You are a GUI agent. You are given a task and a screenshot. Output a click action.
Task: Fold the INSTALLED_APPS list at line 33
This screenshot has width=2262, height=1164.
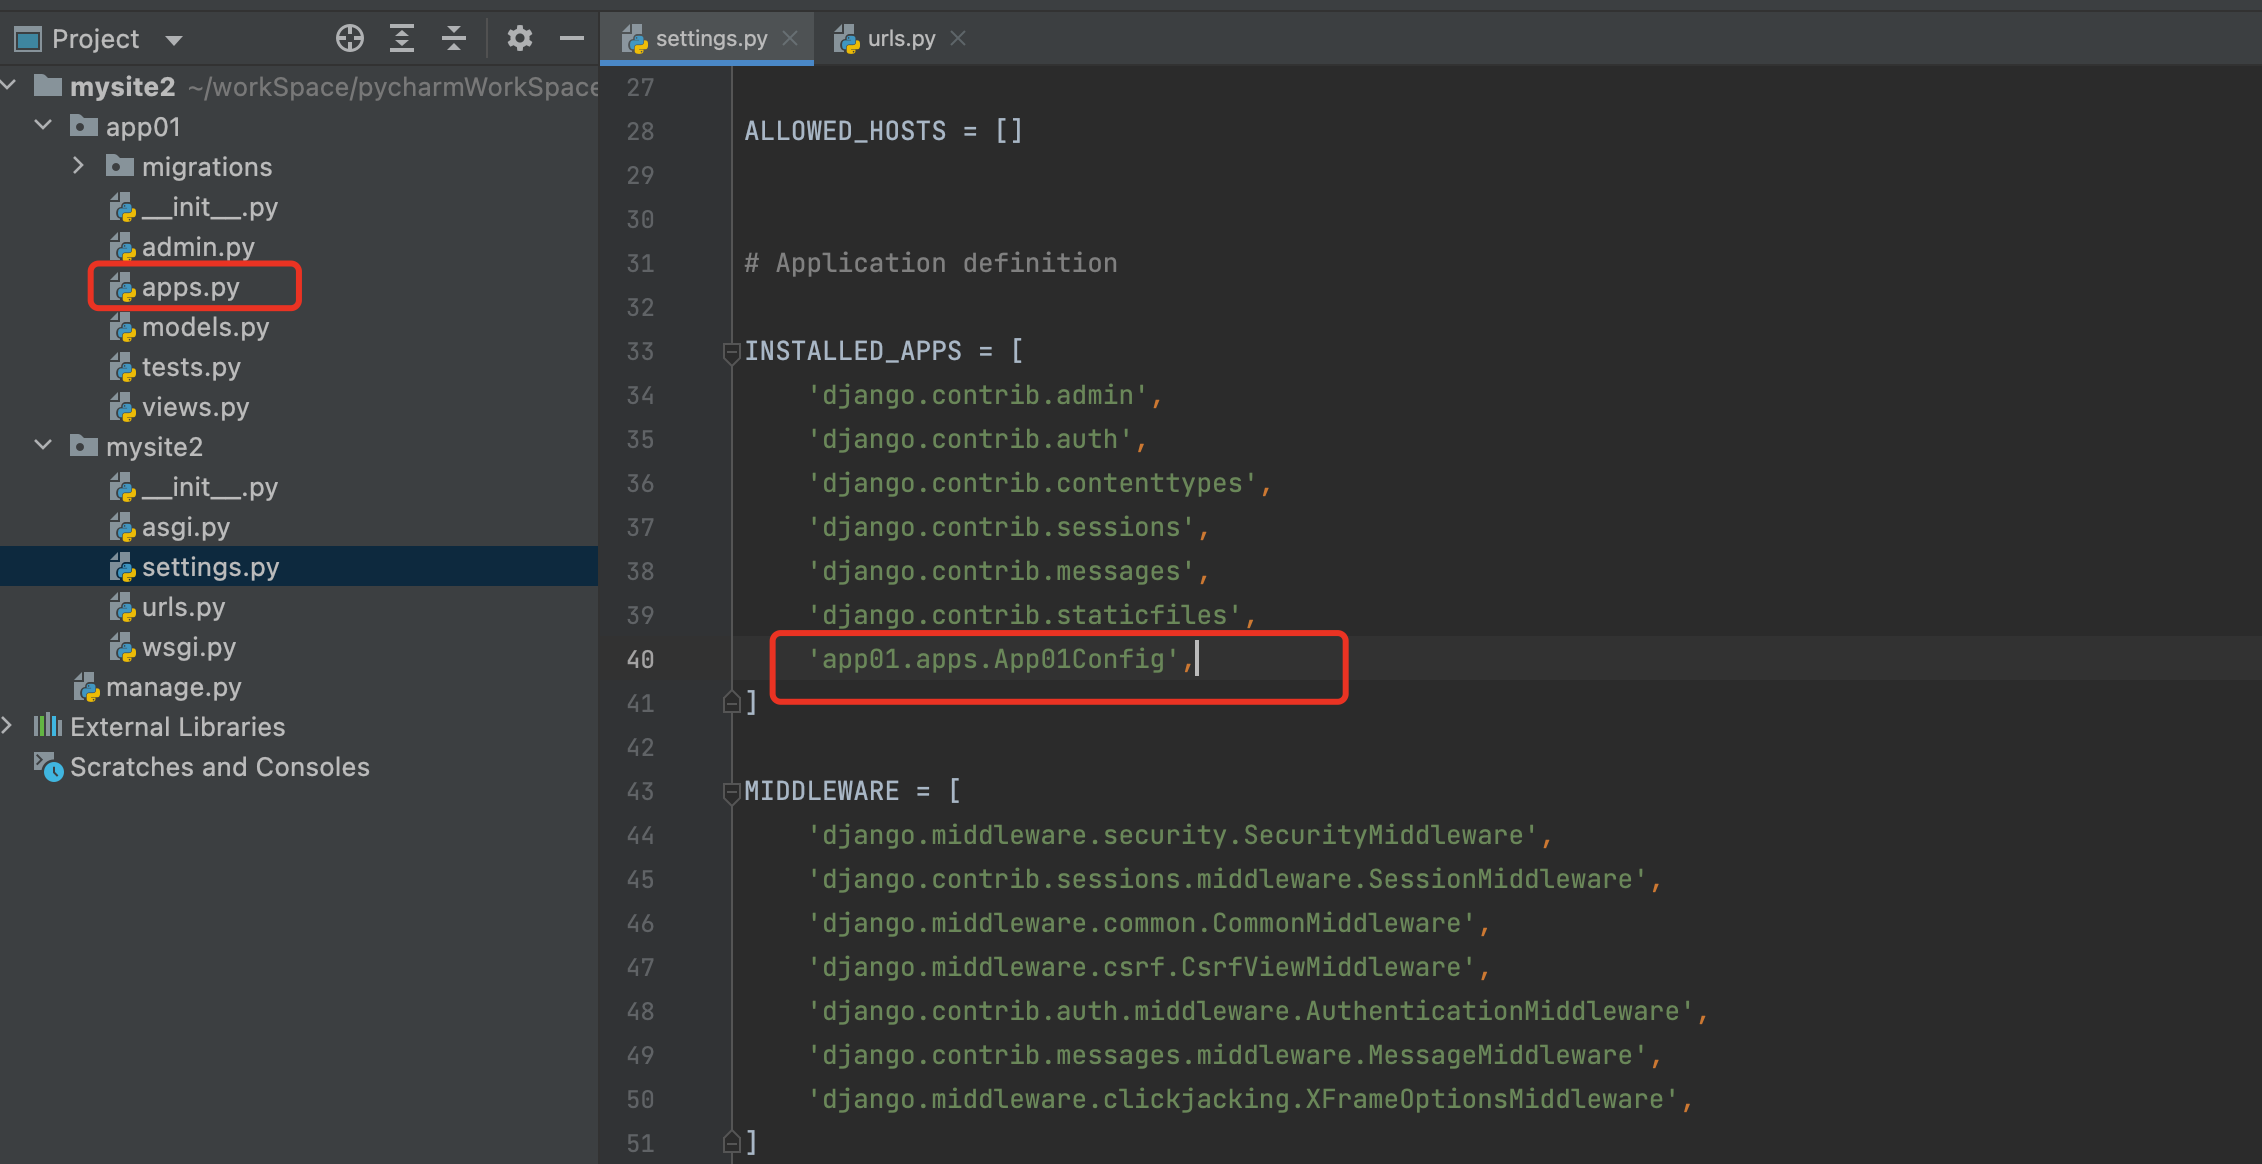pos(731,351)
